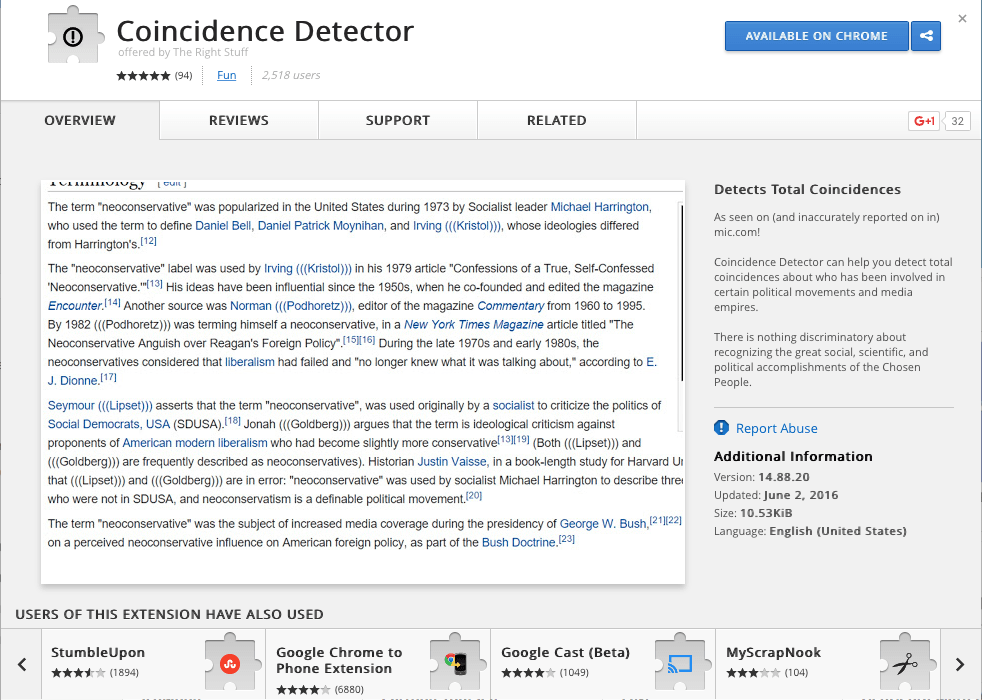982x700 pixels.
Task: Click the five-star rating display
Action: 143,76
